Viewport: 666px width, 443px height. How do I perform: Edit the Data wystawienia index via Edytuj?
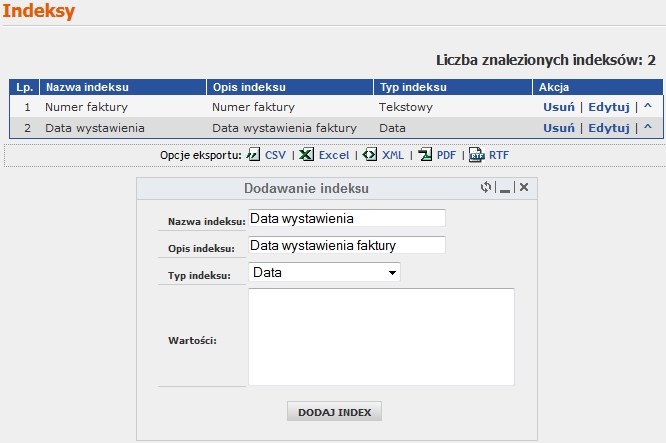click(608, 128)
